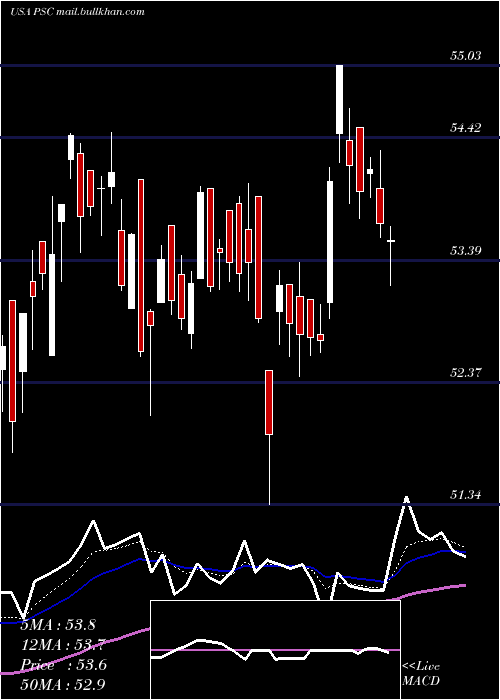Click the 51.34 price level label
This screenshot has height=700, width=500.
tap(466, 495)
